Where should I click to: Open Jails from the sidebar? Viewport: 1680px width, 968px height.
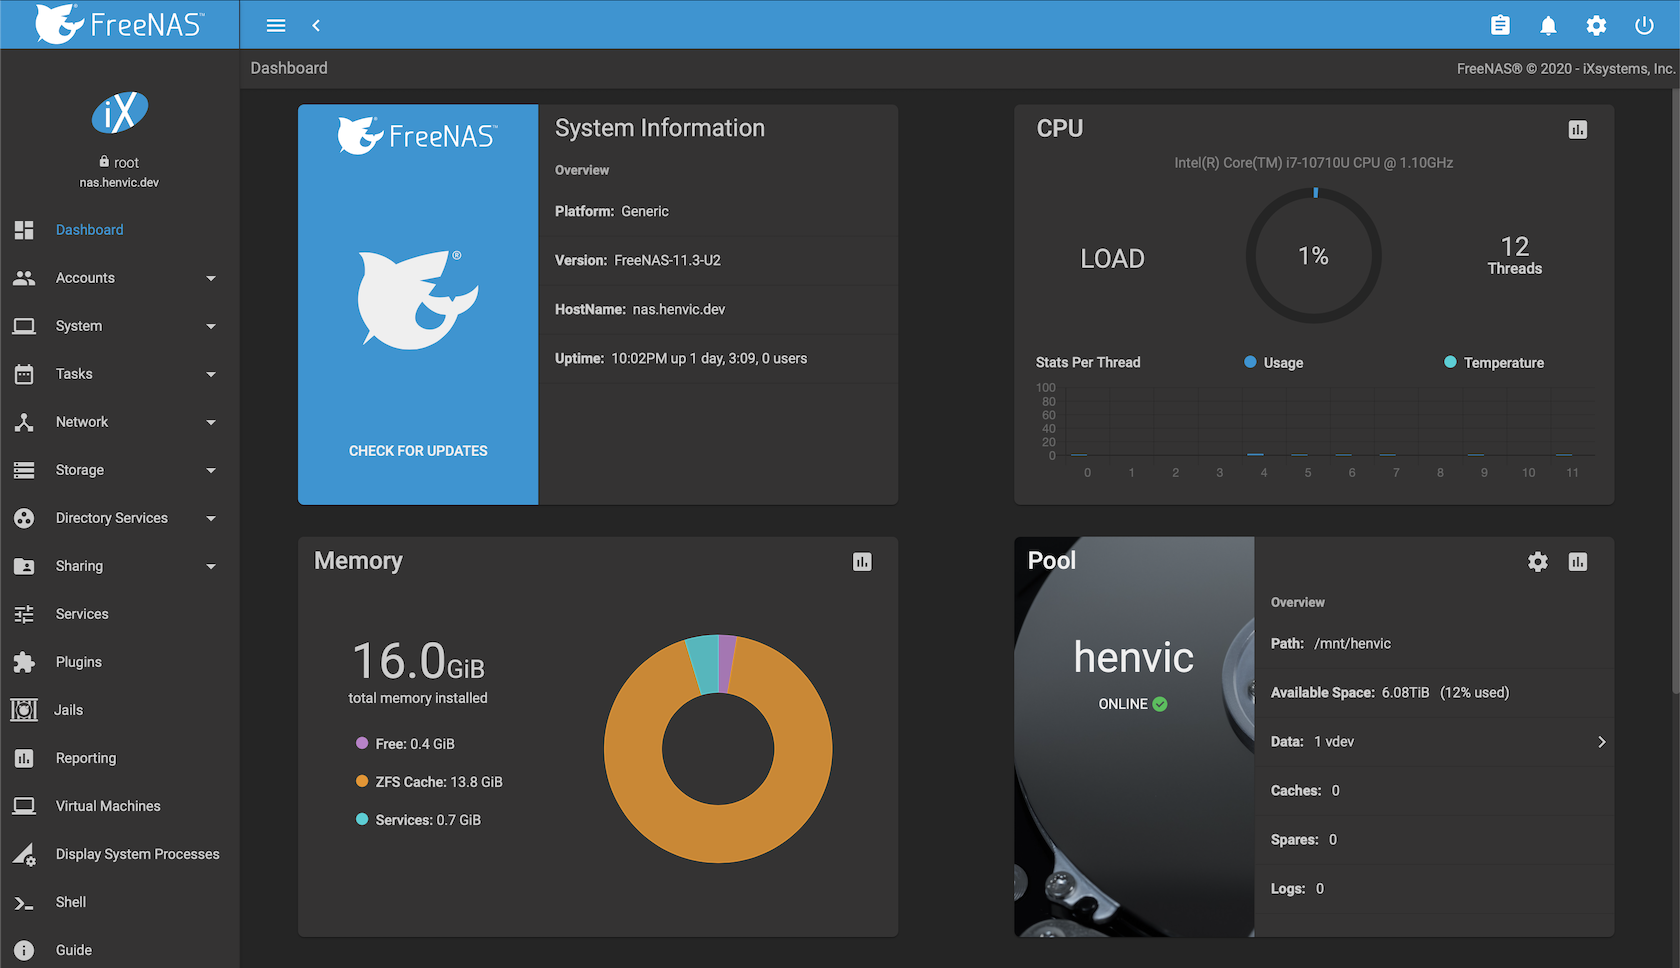coord(120,710)
